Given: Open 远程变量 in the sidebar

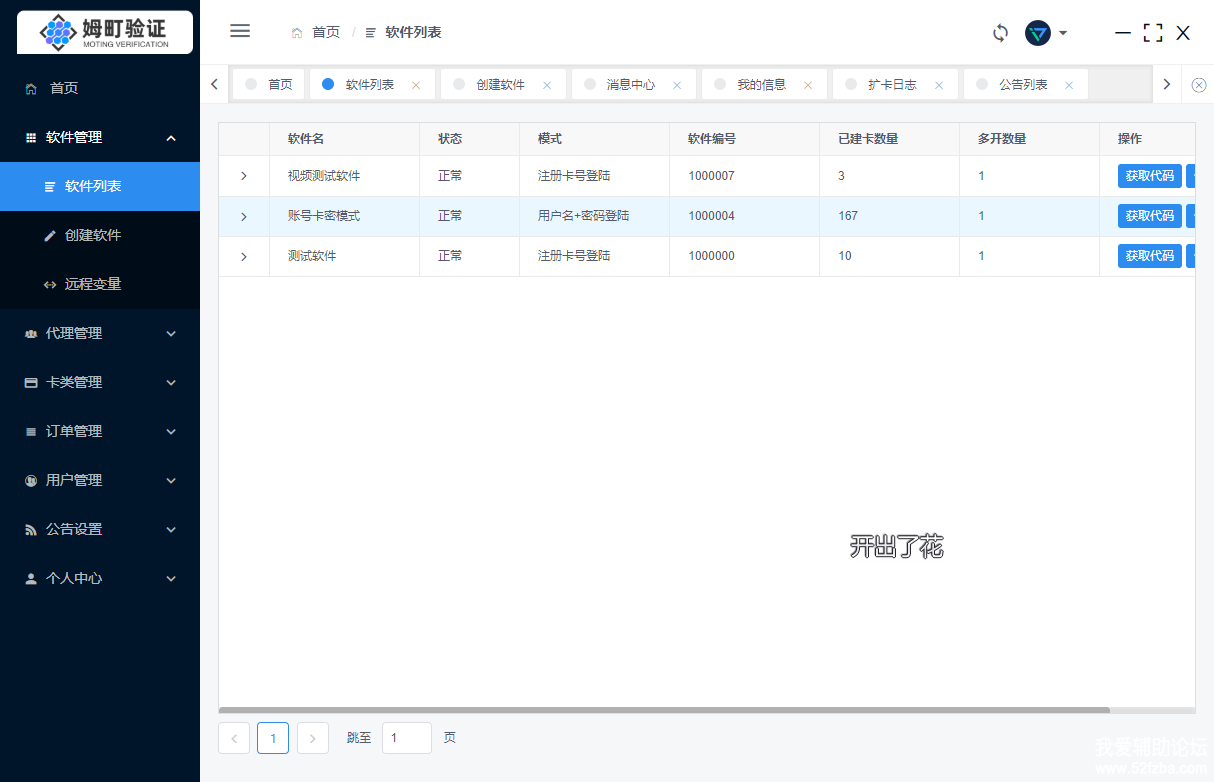Looking at the screenshot, I should (x=93, y=284).
